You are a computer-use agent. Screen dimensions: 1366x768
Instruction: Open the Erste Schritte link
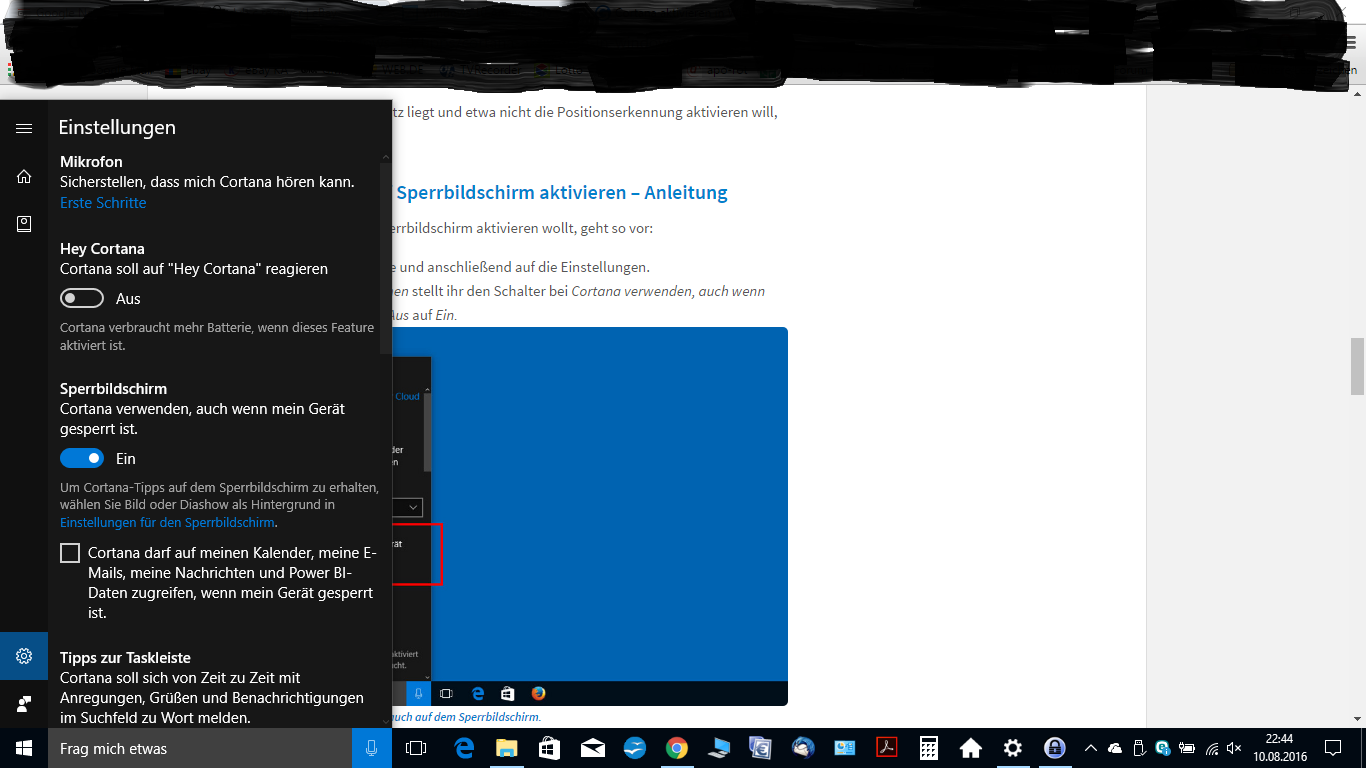[103, 203]
